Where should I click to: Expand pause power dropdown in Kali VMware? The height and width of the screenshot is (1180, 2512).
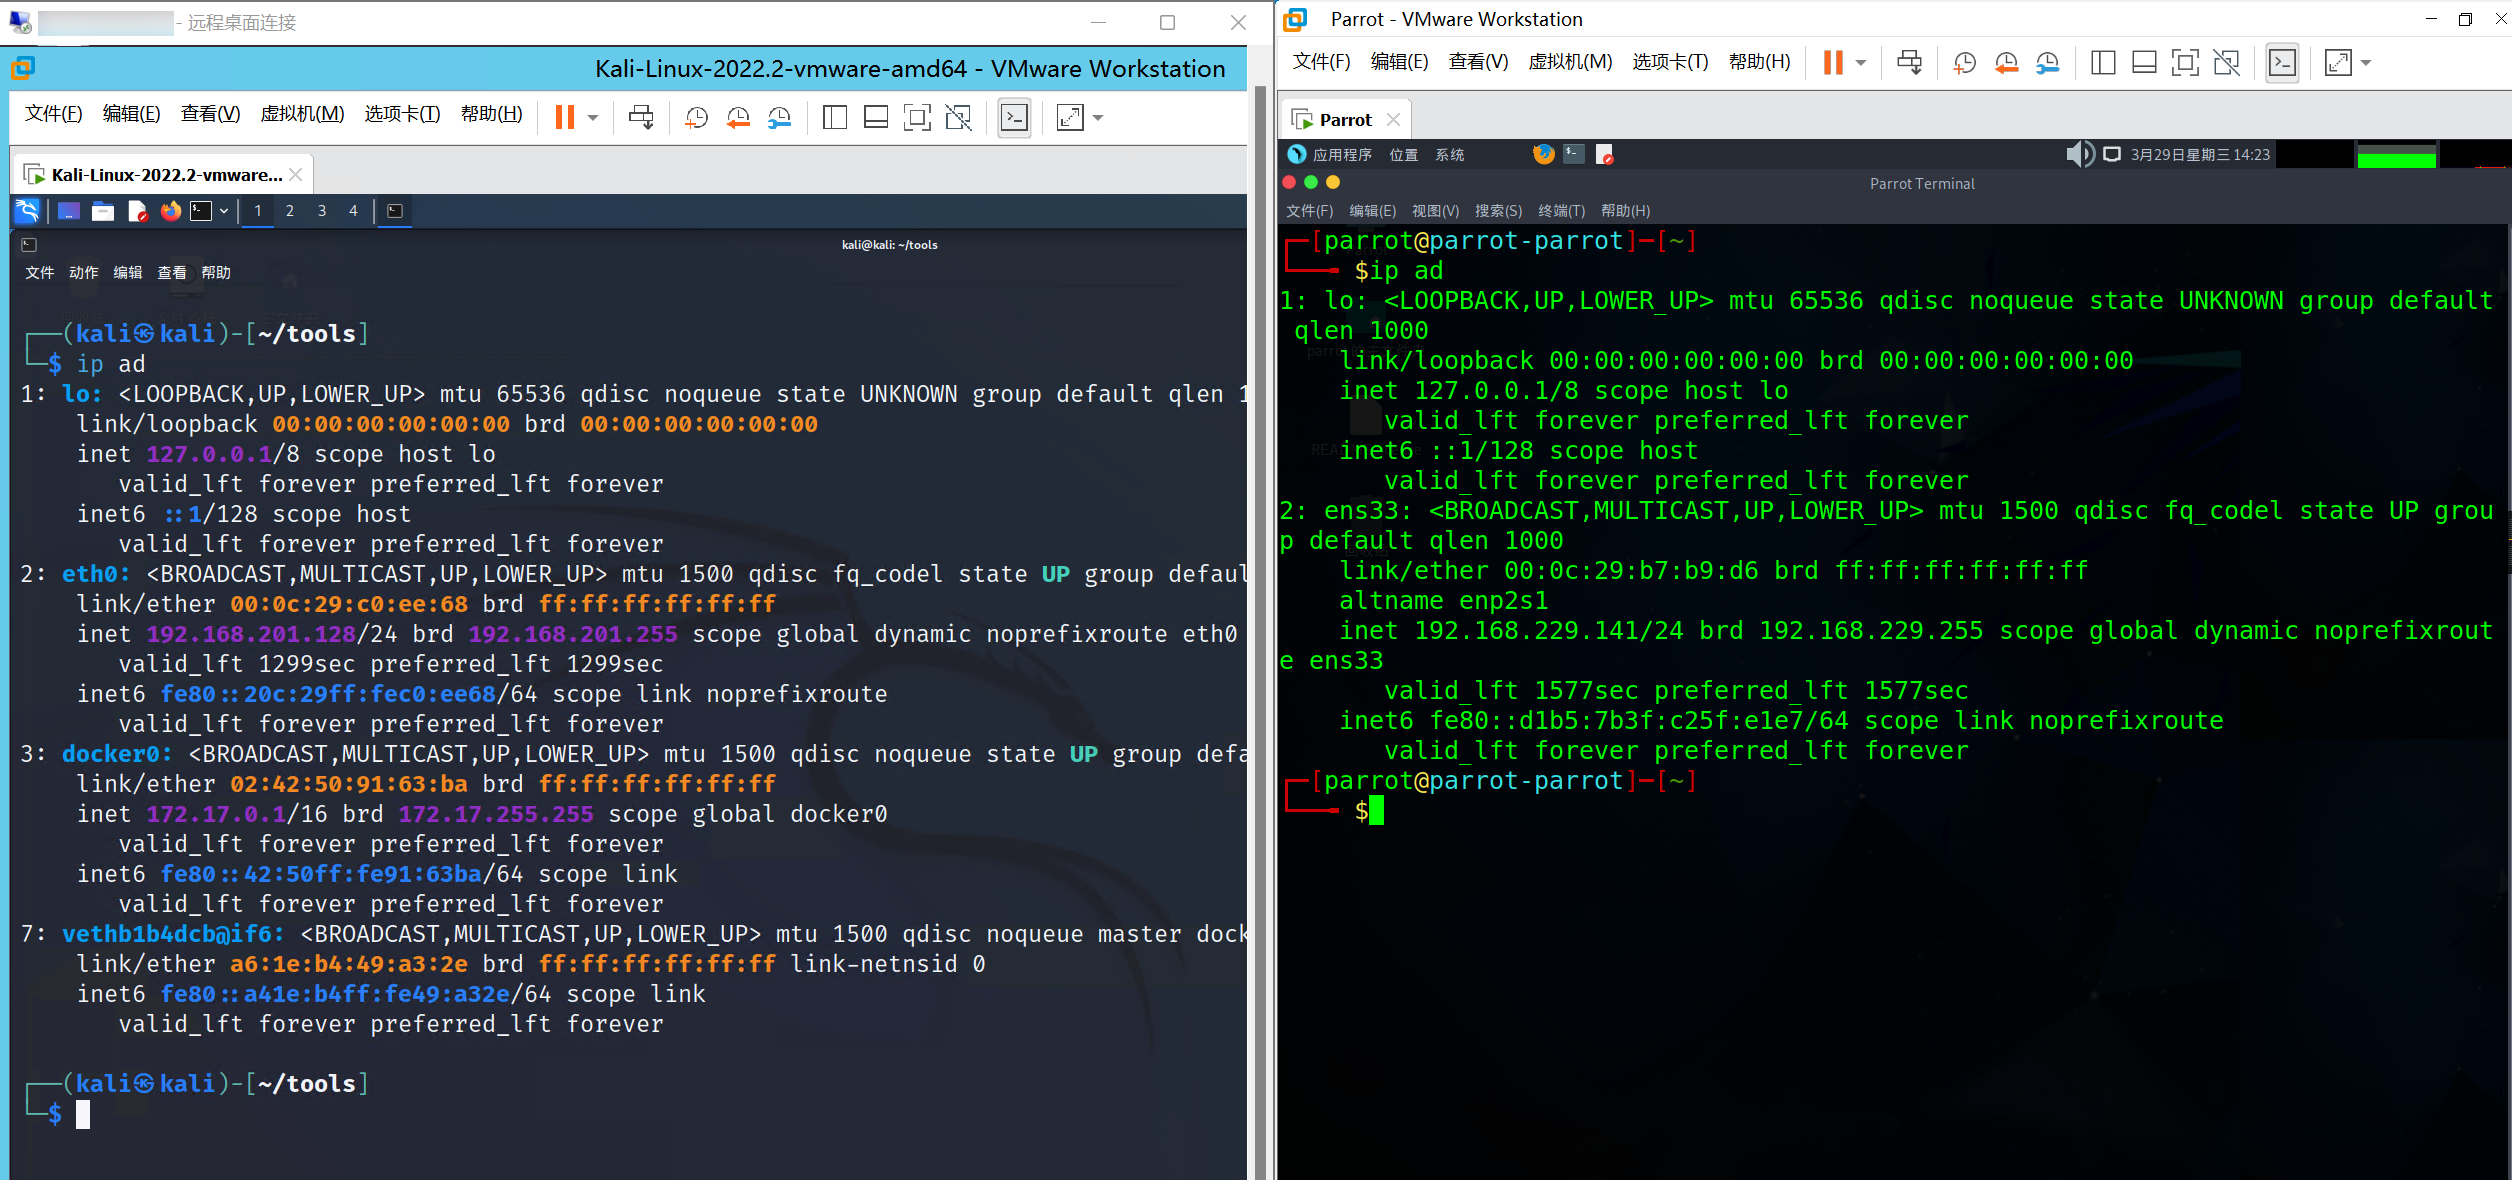click(593, 118)
